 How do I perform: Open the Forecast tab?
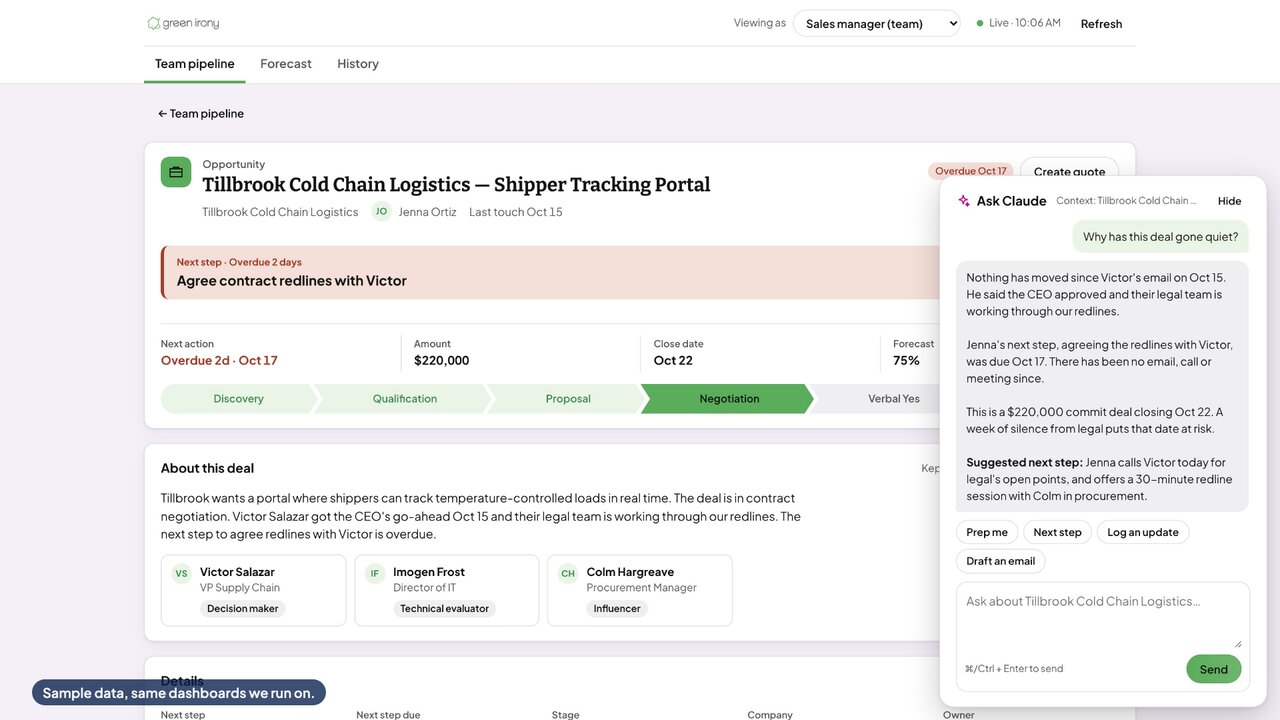286,64
